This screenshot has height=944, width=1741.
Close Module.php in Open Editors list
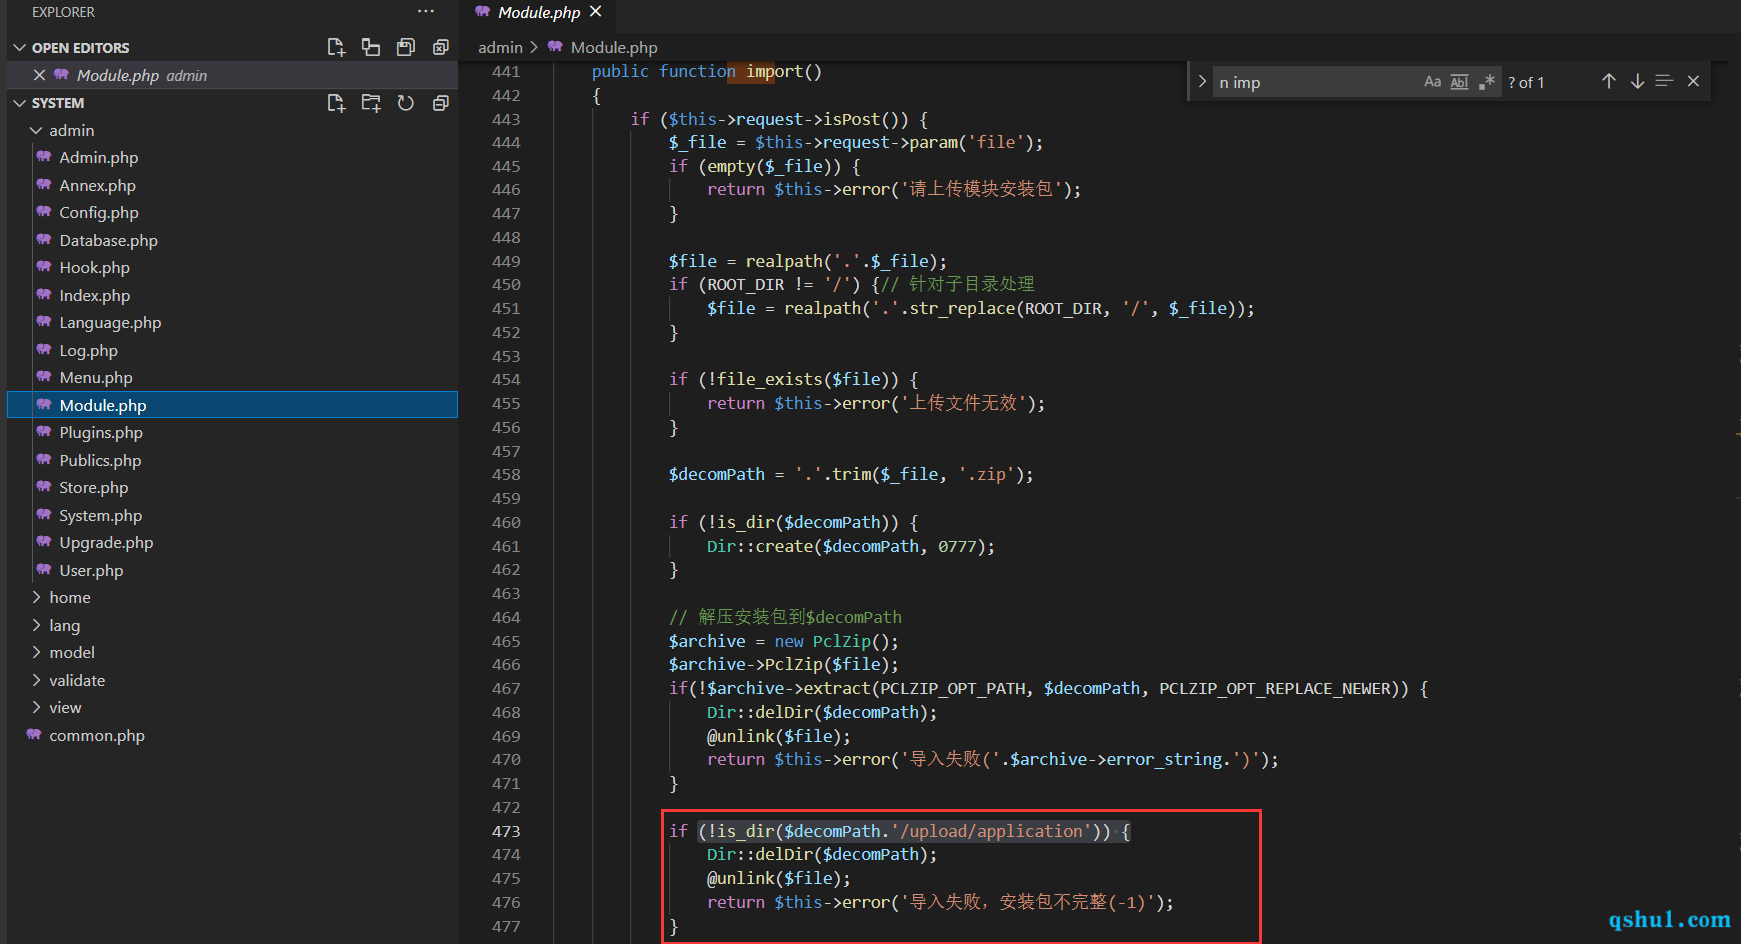pyautogui.click(x=39, y=75)
